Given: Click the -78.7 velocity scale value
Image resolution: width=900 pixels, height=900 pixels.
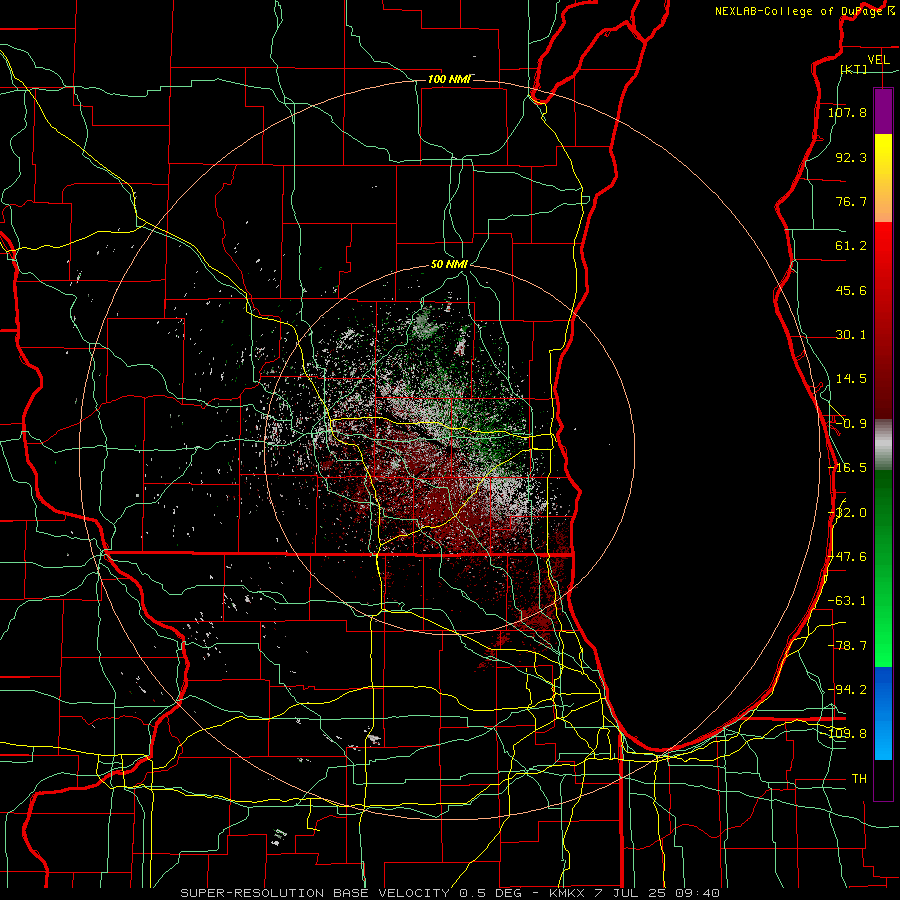Looking at the screenshot, I should click(x=847, y=646).
